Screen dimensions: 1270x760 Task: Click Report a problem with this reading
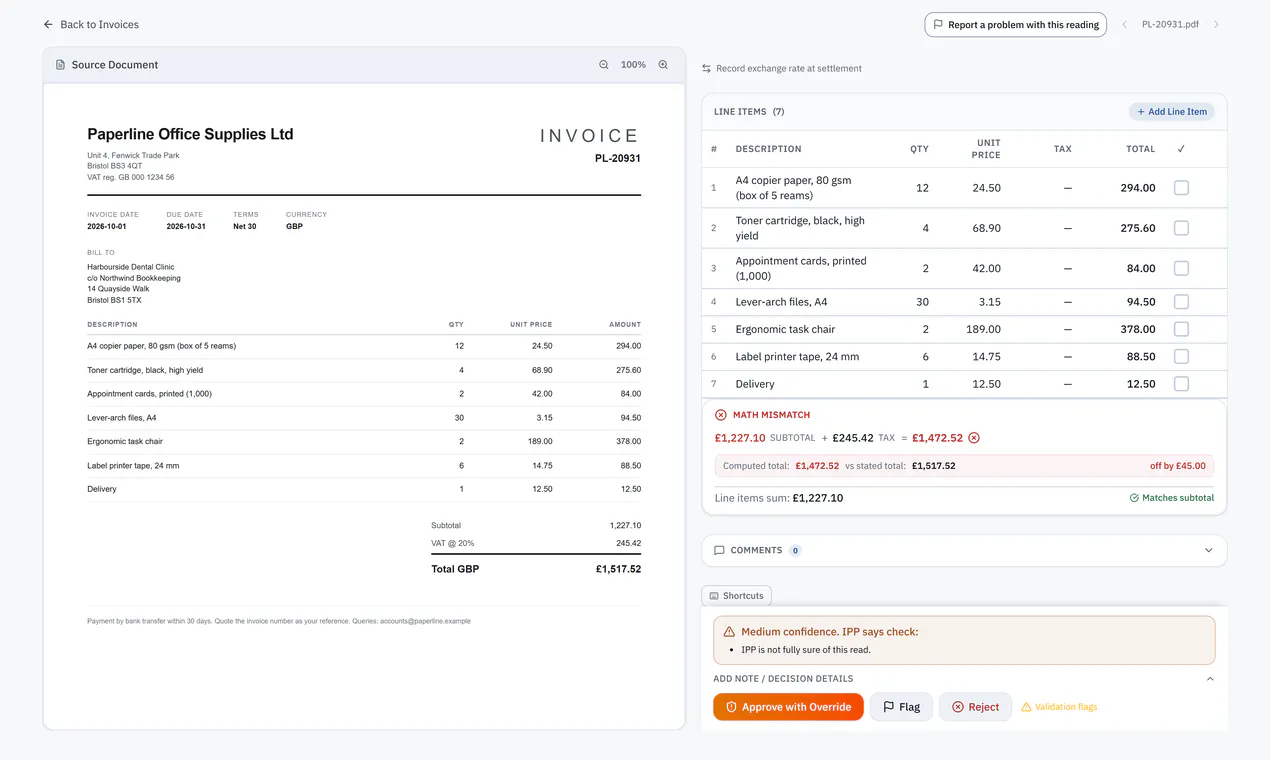pos(1015,25)
